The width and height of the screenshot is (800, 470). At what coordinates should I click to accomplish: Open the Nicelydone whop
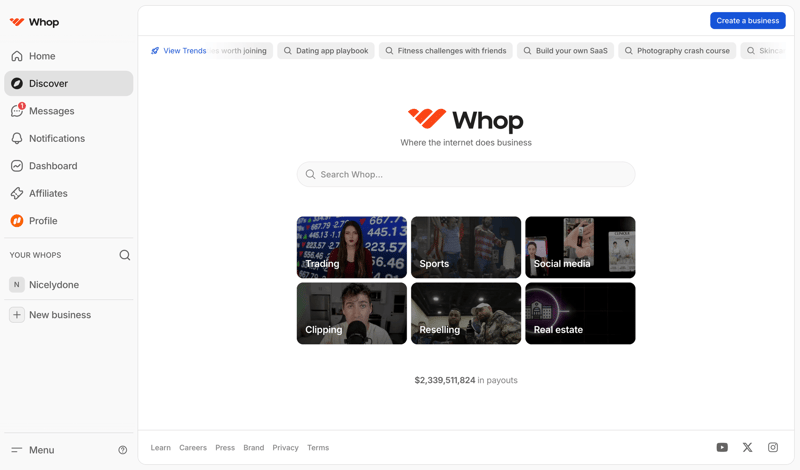[68, 285]
